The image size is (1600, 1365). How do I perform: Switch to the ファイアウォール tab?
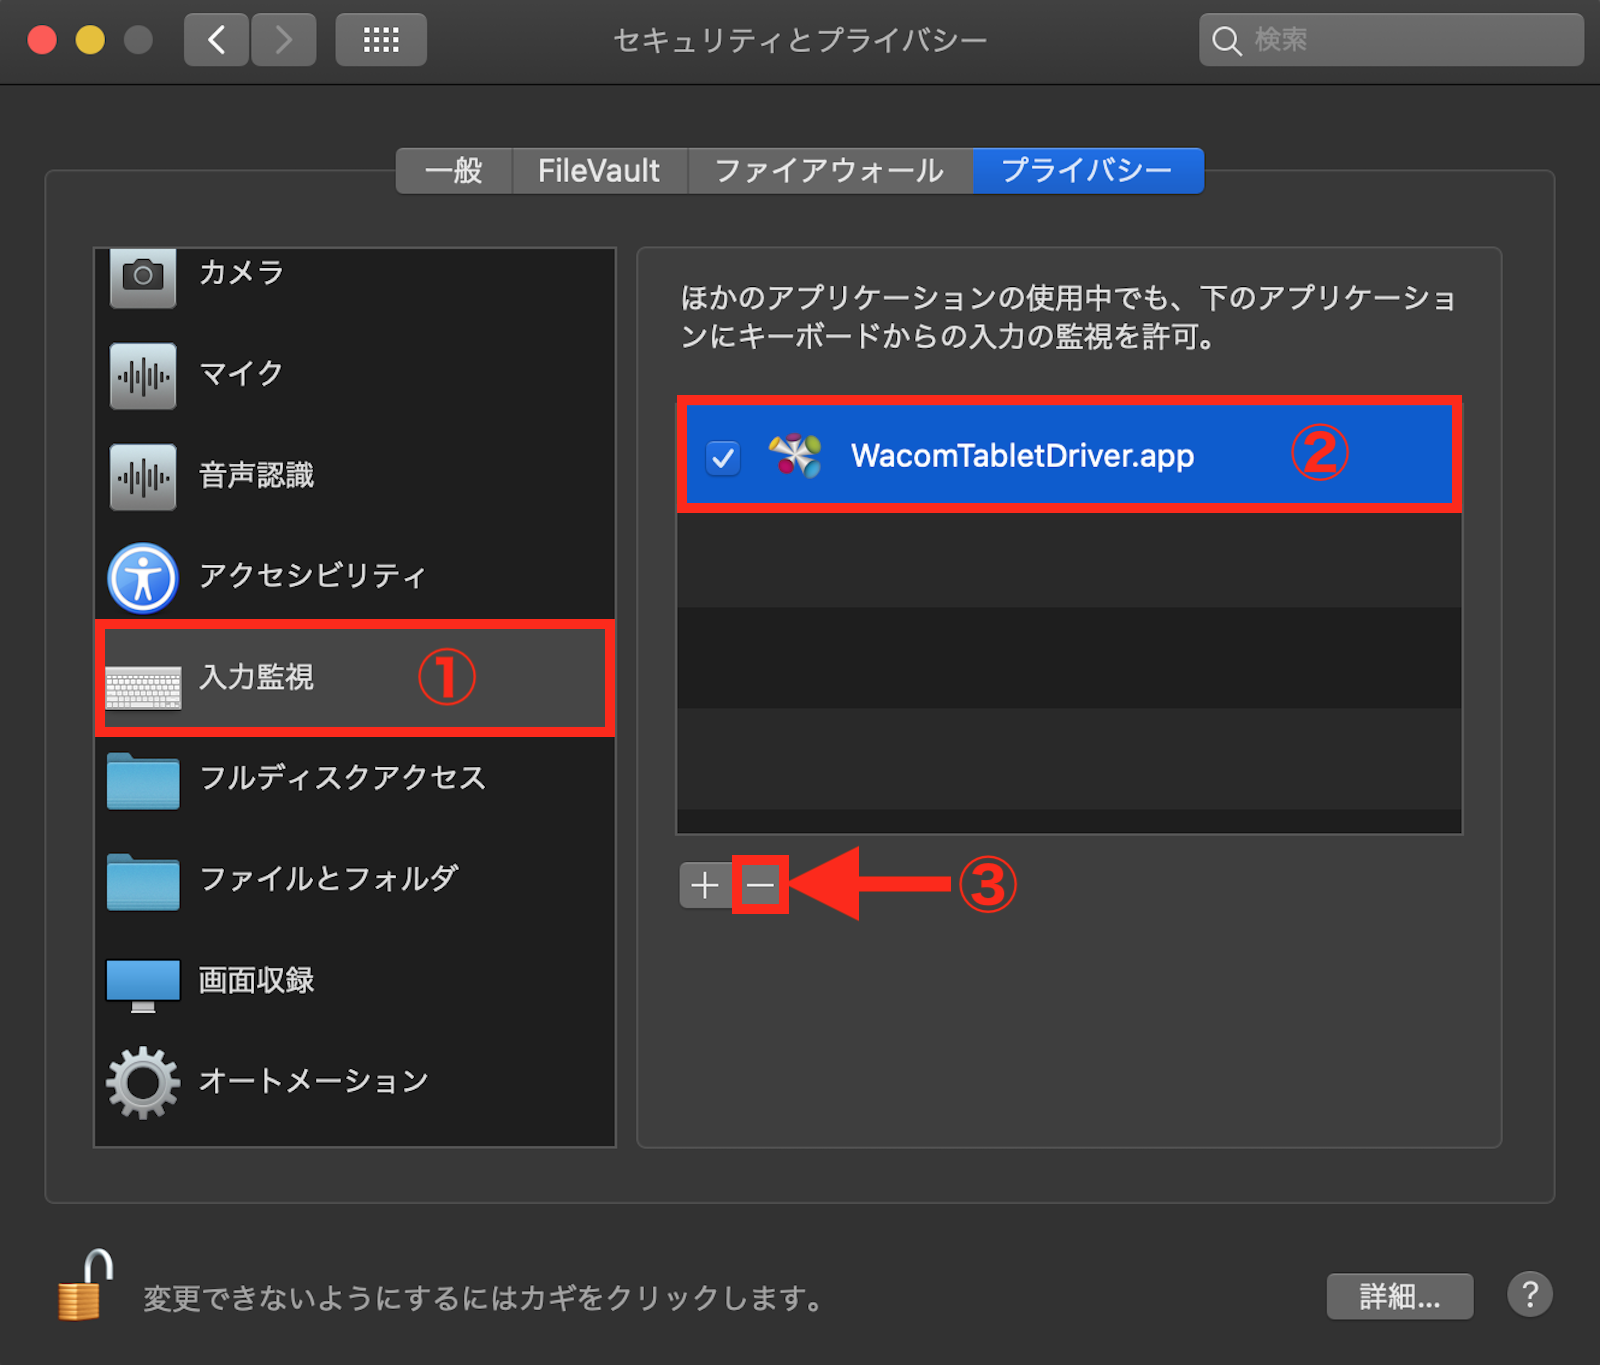pyautogui.click(x=829, y=171)
